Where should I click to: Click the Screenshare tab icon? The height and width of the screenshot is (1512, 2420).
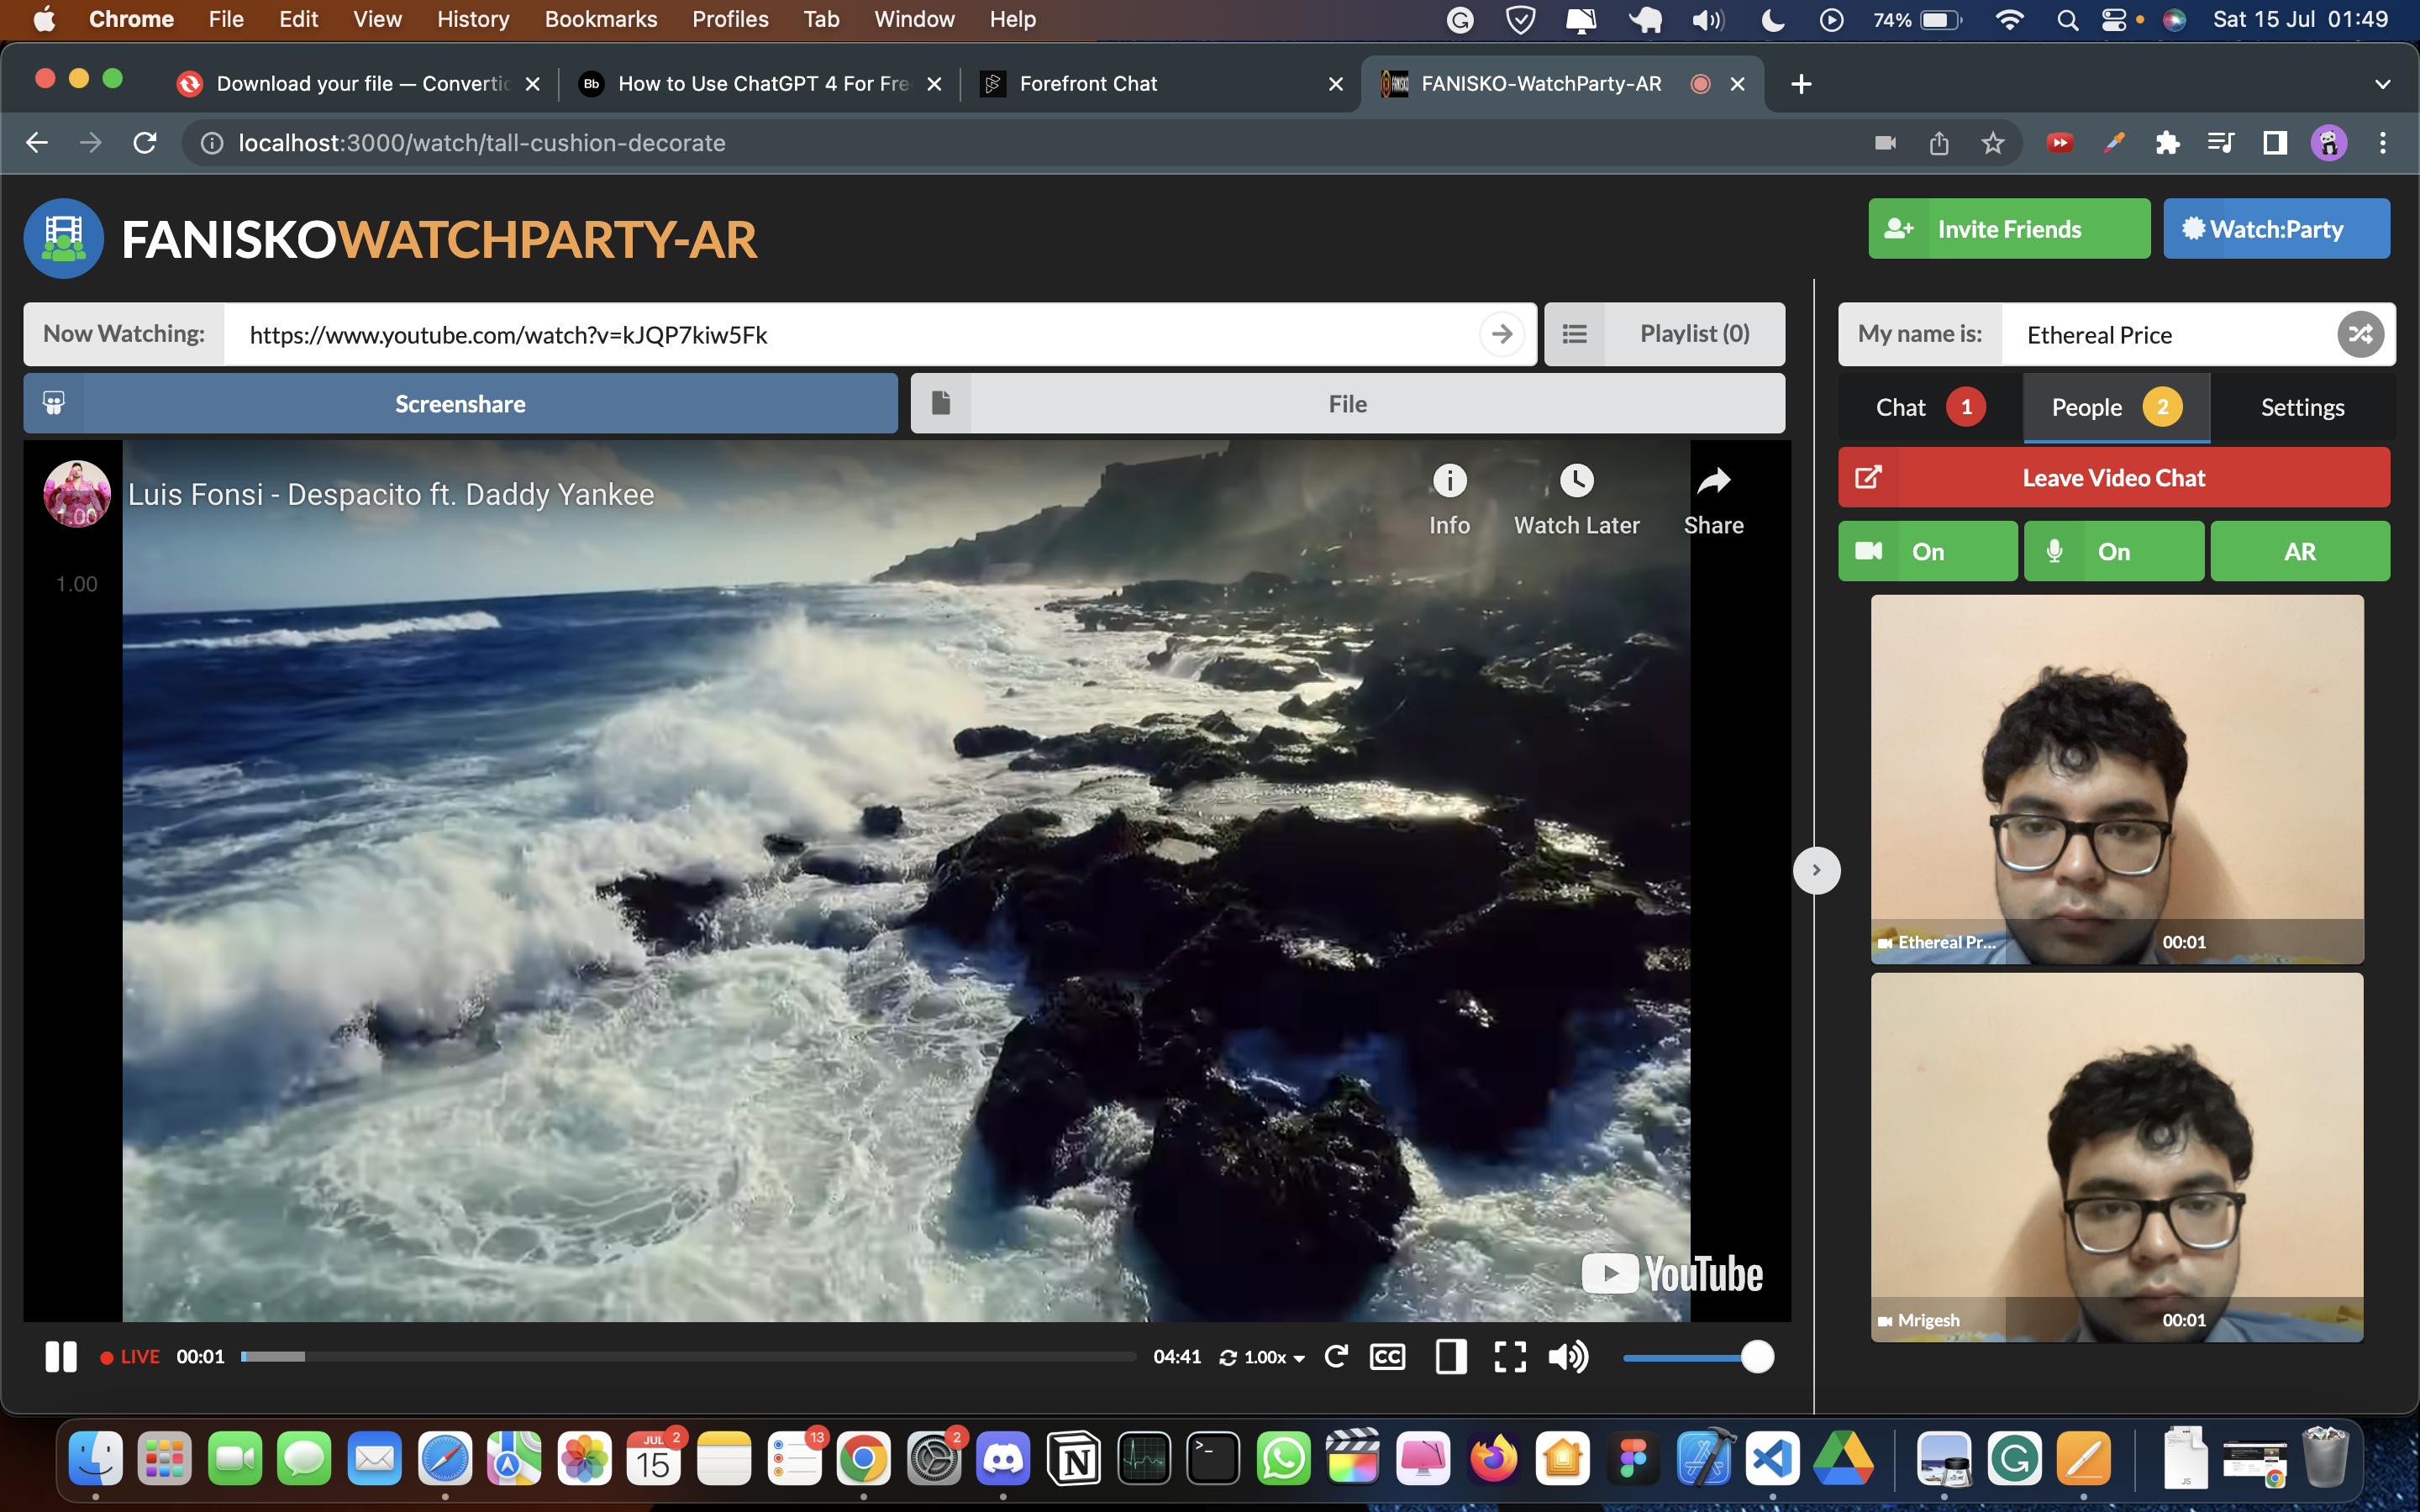click(52, 402)
